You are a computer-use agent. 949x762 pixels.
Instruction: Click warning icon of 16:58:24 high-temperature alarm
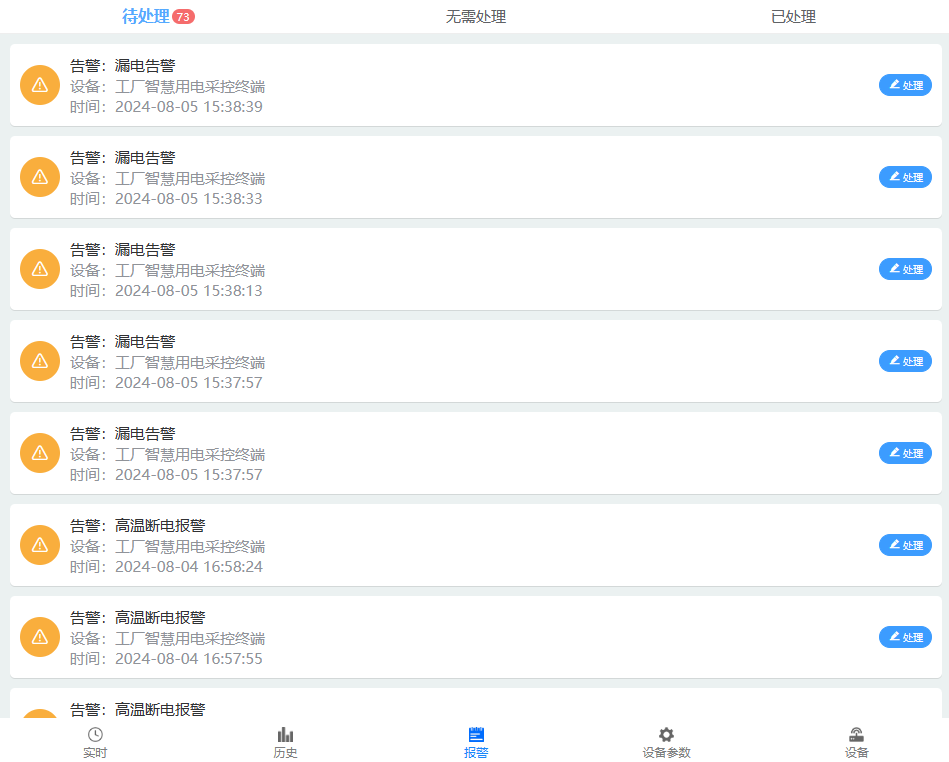click(40, 545)
